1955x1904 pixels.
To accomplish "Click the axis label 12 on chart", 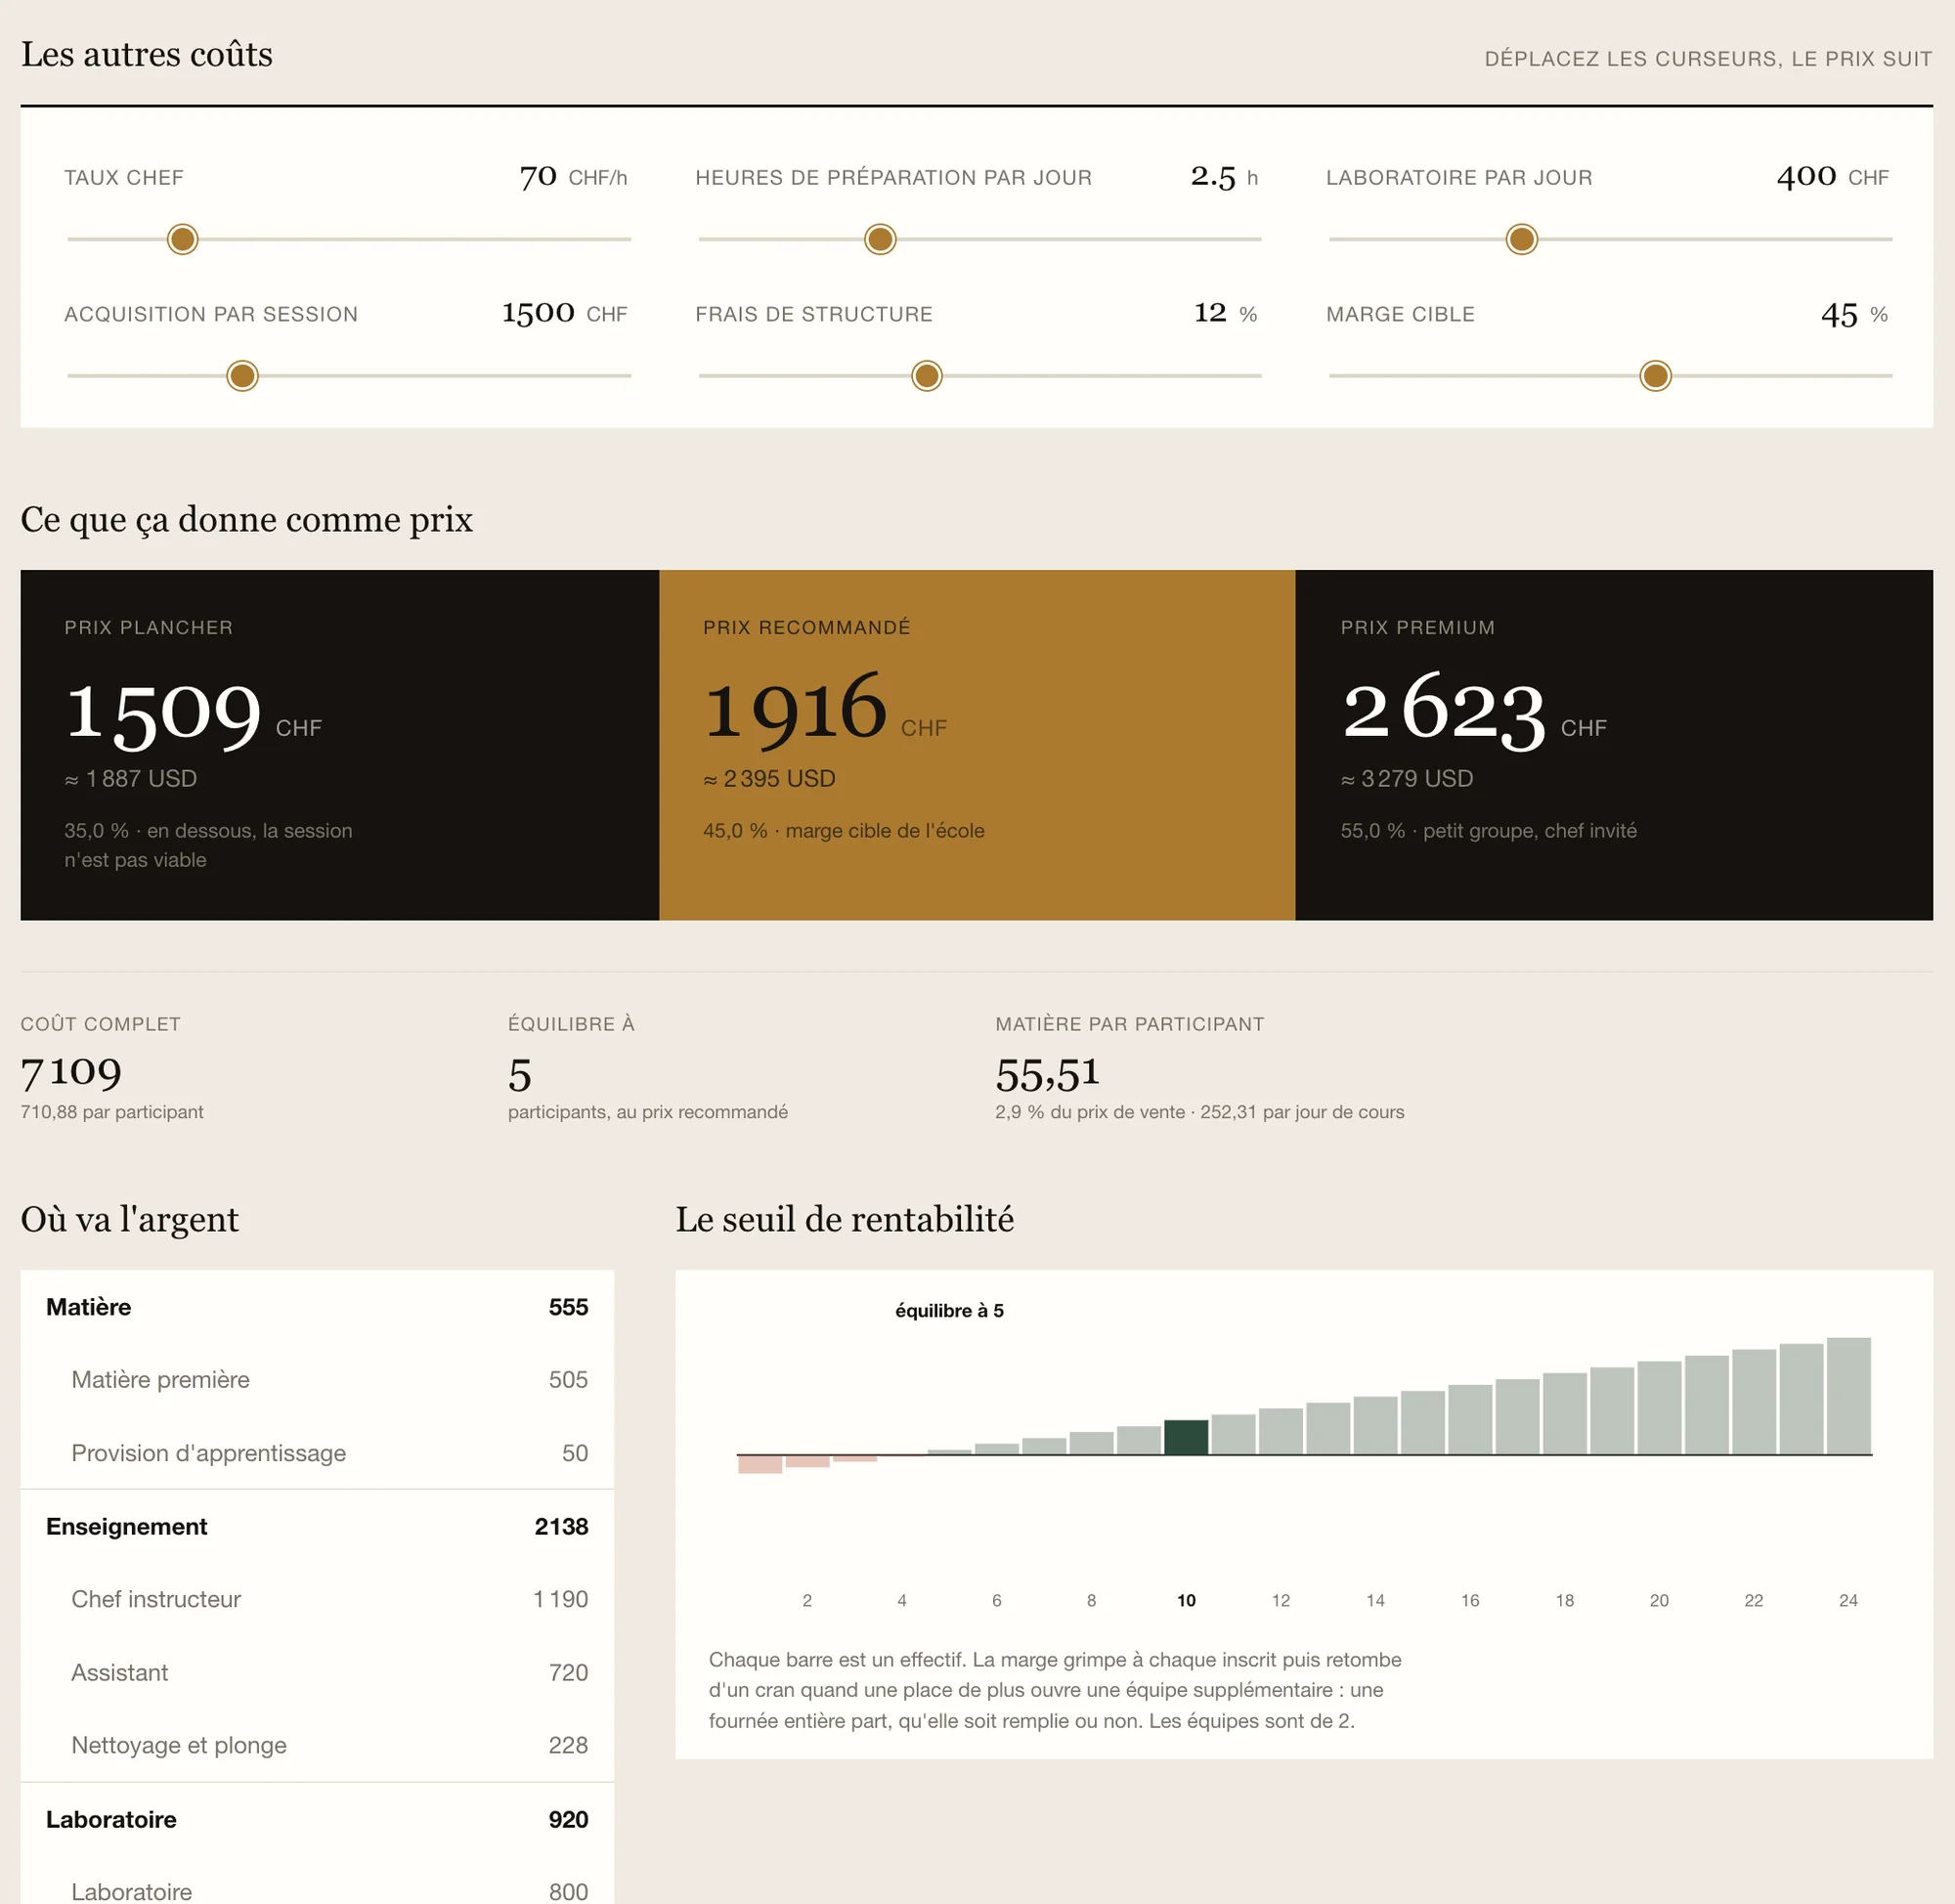I will click(1281, 1600).
